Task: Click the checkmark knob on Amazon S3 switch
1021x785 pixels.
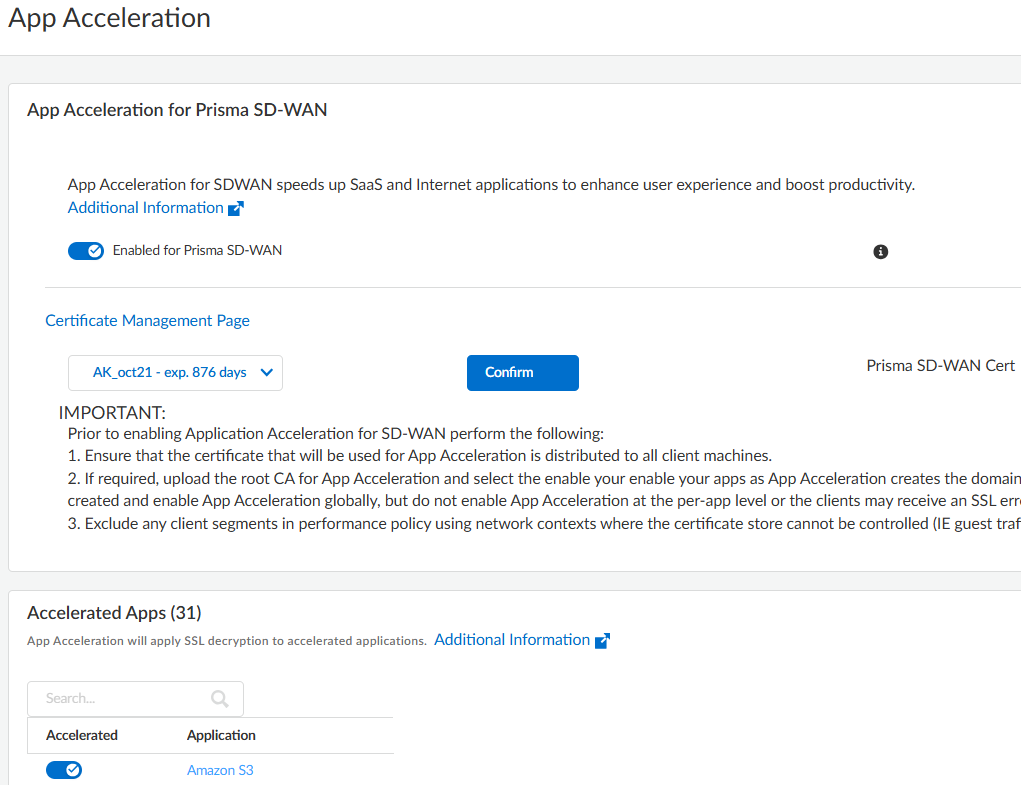Action: [73, 770]
